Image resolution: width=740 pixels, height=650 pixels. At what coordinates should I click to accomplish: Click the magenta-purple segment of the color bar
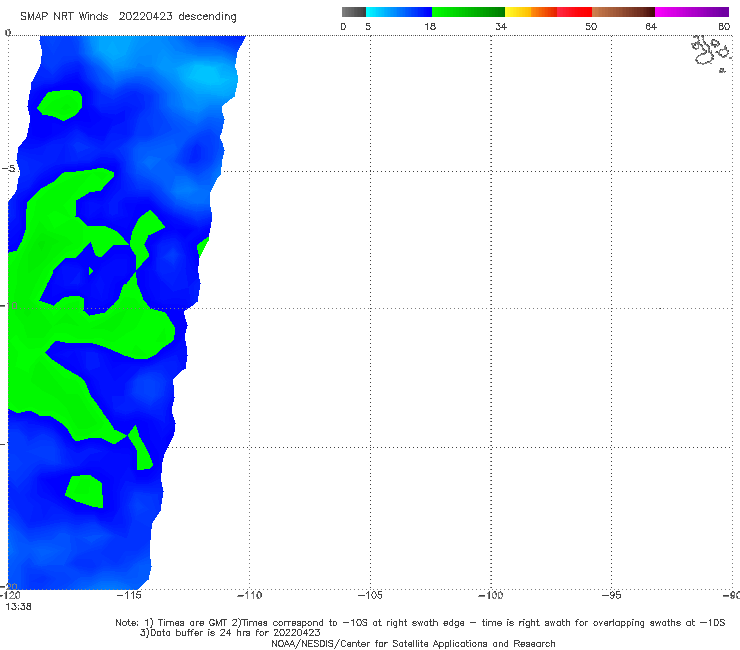(692, 12)
